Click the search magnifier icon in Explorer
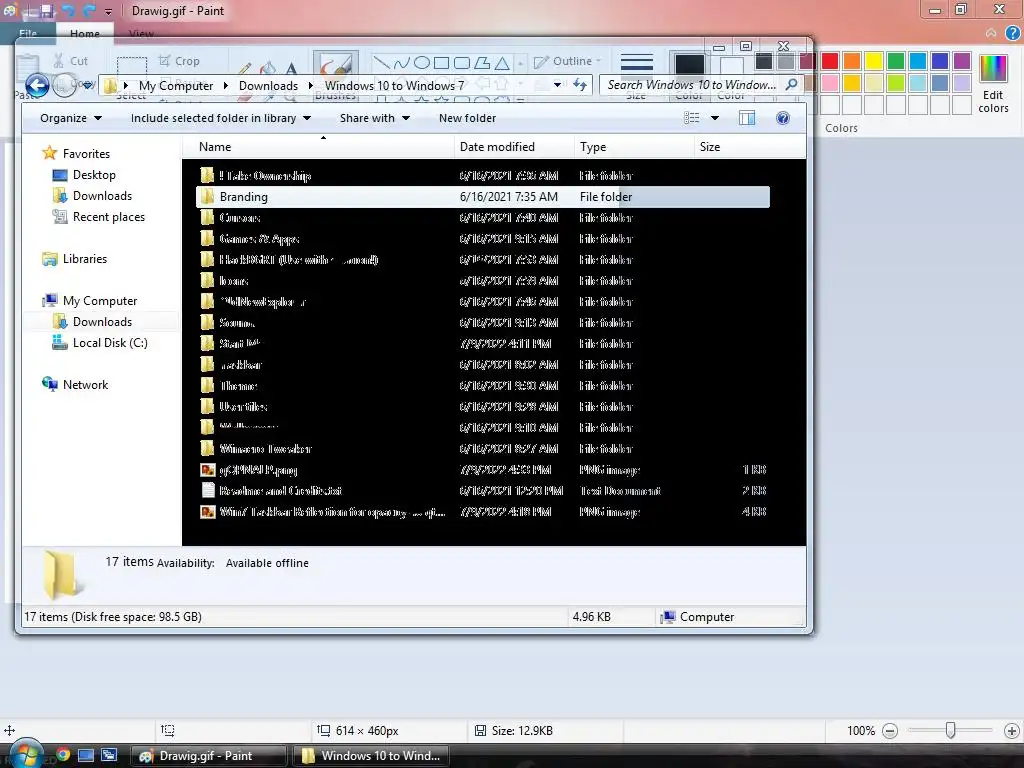This screenshot has width=1024, height=768. [792, 84]
